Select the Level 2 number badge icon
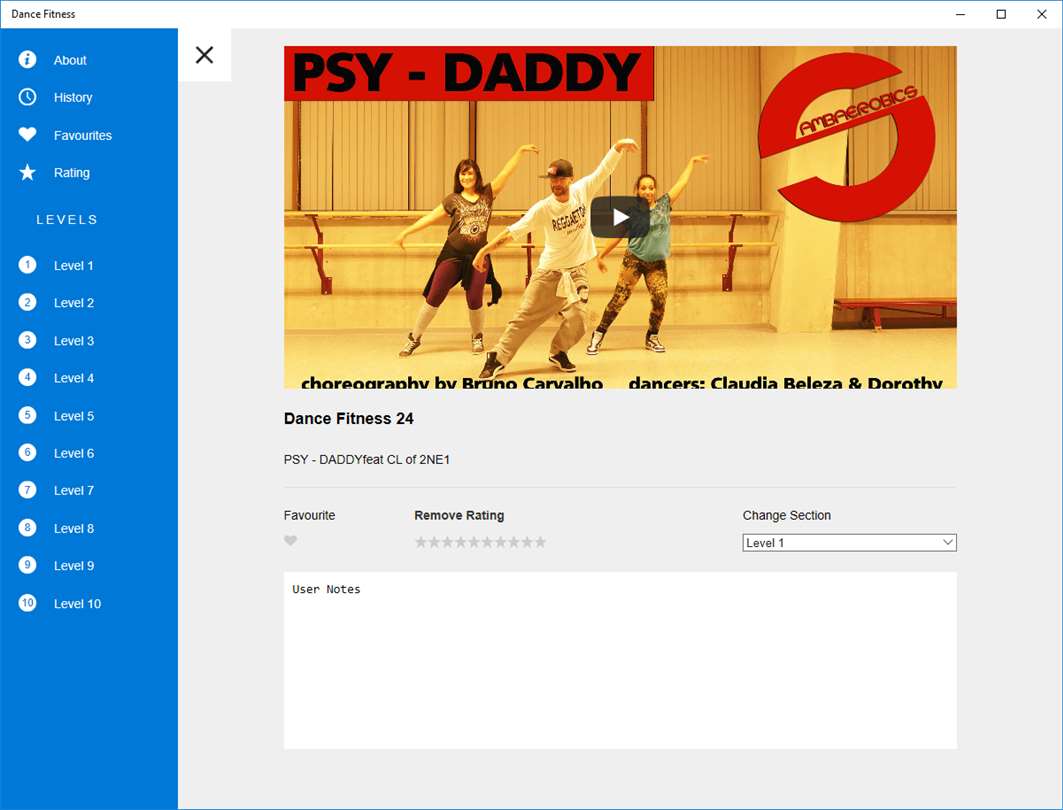1063x810 pixels. pos(27,302)
